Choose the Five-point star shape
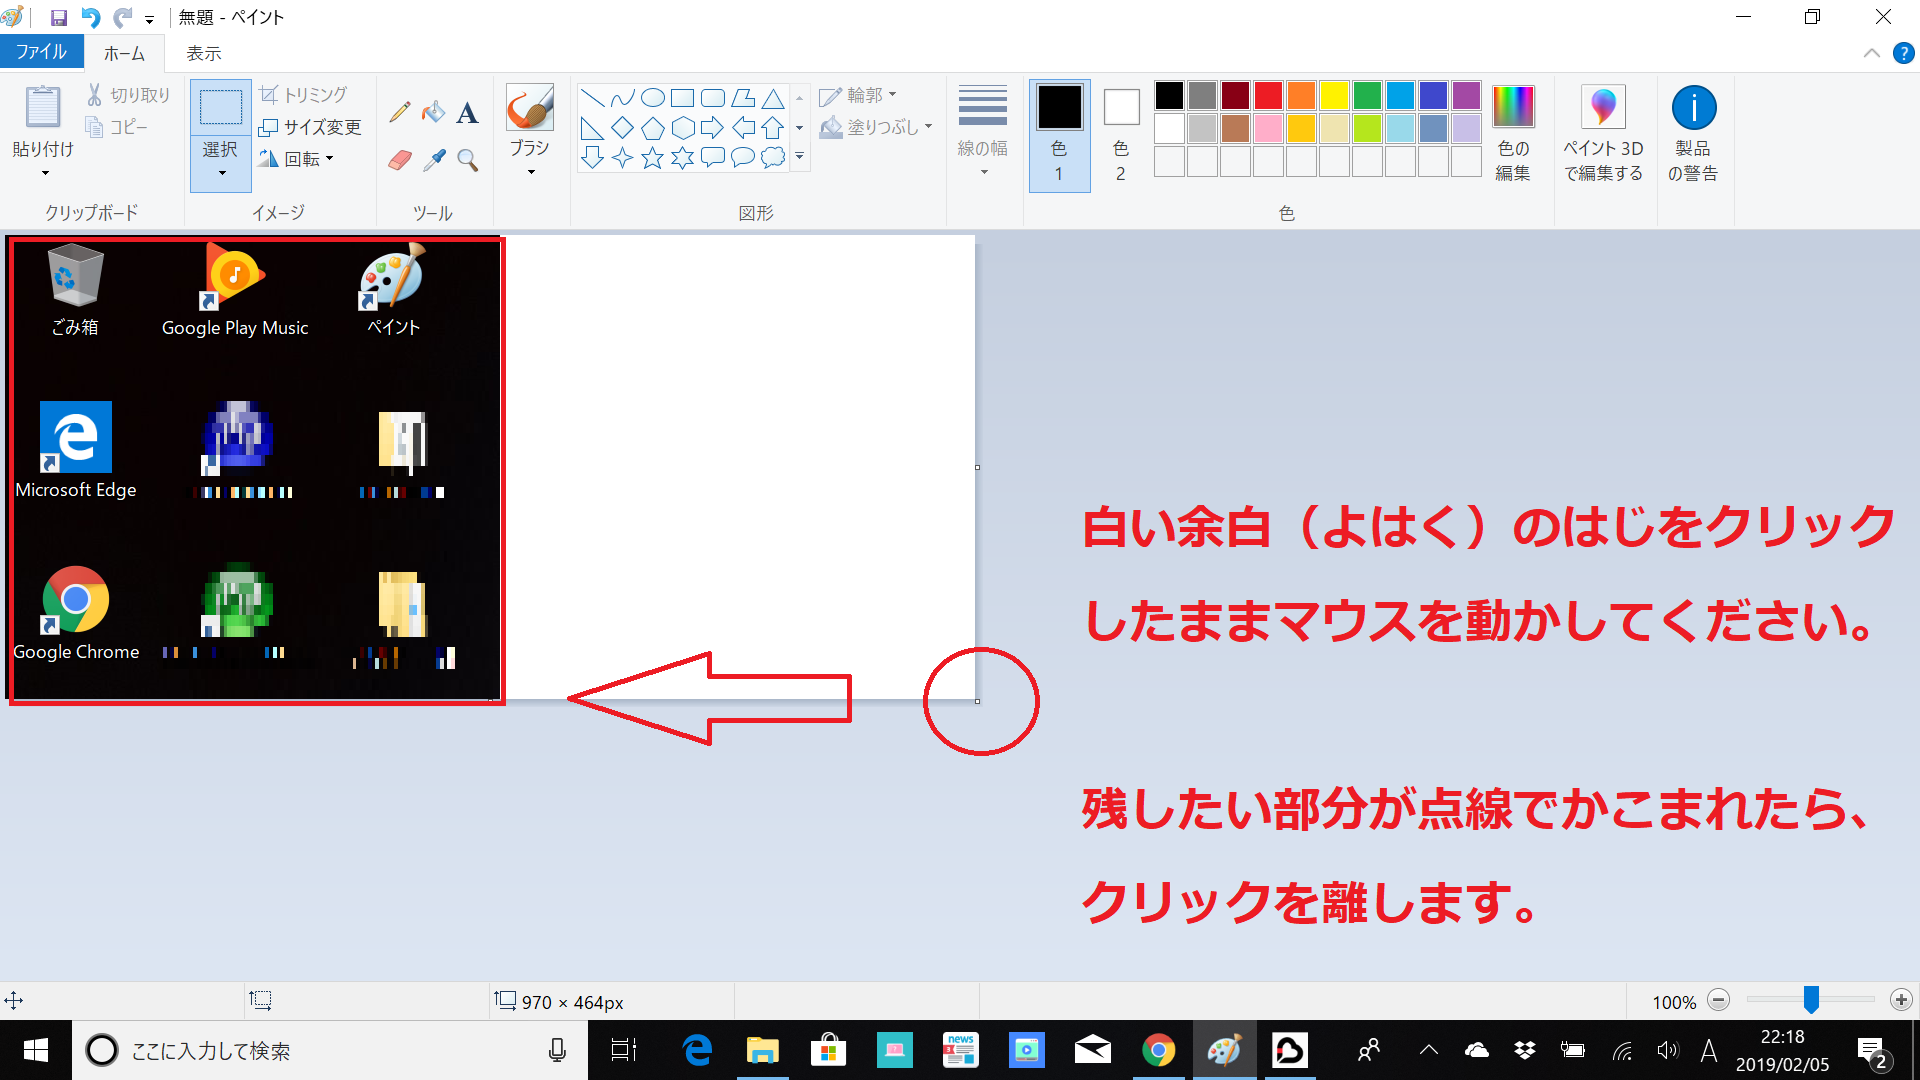 coord(653,158)
